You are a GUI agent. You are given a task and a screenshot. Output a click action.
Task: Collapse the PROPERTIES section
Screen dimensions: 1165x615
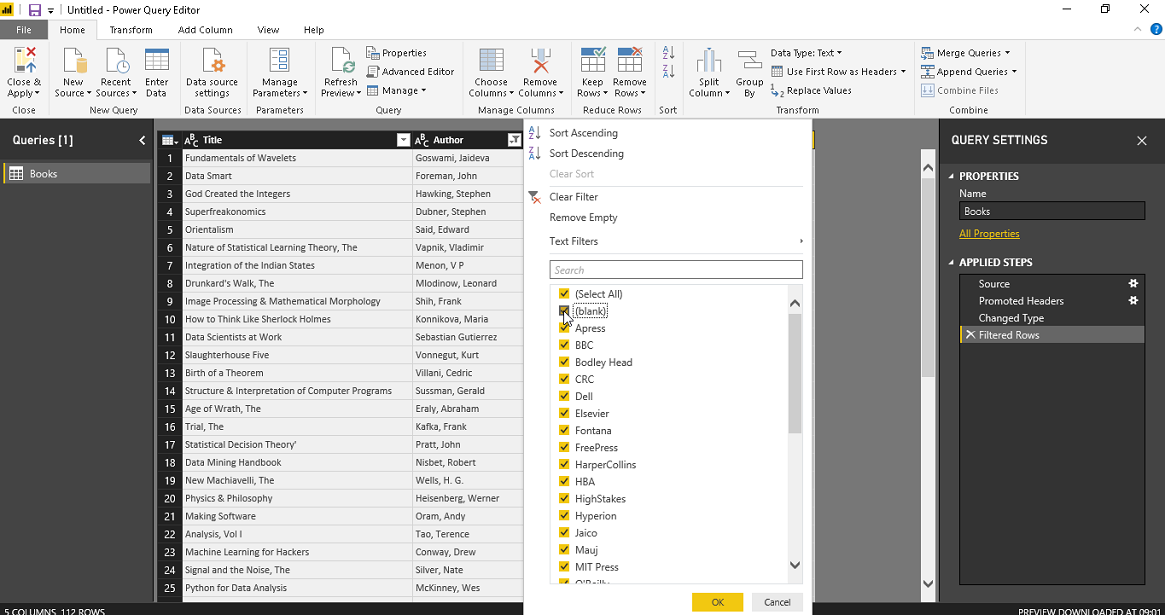[x=951, y=176]
